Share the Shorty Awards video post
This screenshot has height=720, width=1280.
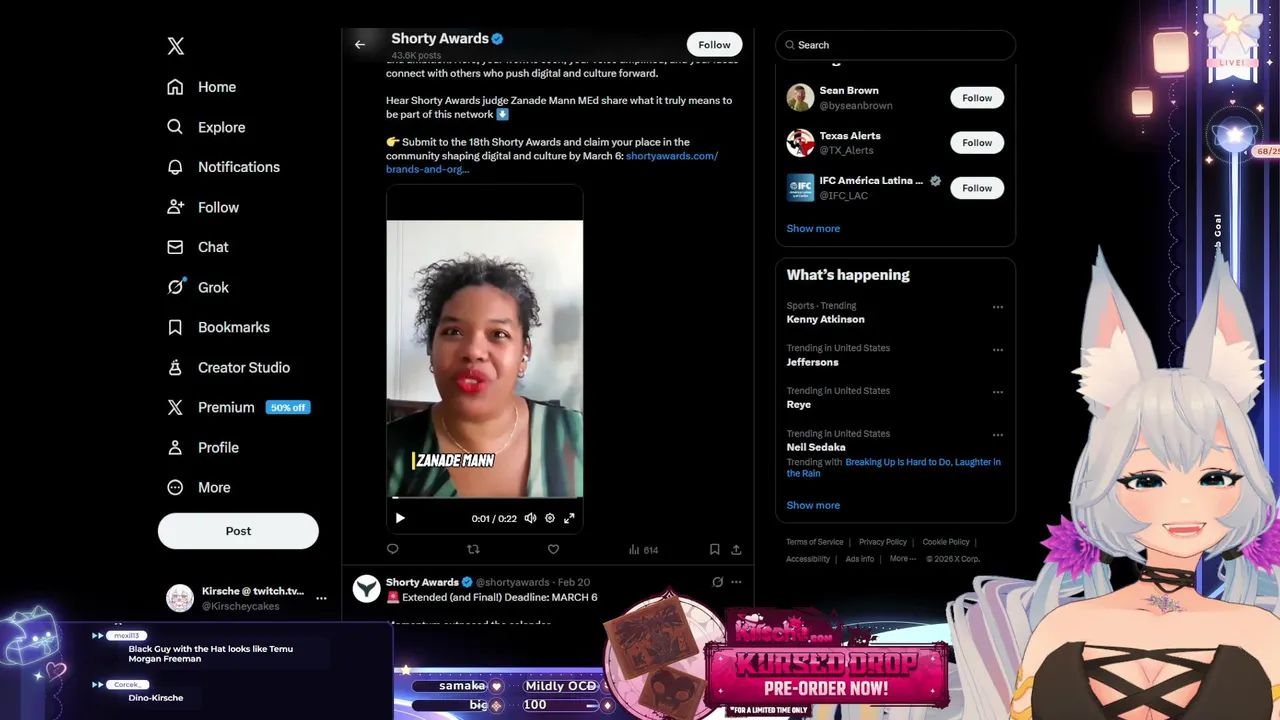pyautogui.click(x=736, y=549)
